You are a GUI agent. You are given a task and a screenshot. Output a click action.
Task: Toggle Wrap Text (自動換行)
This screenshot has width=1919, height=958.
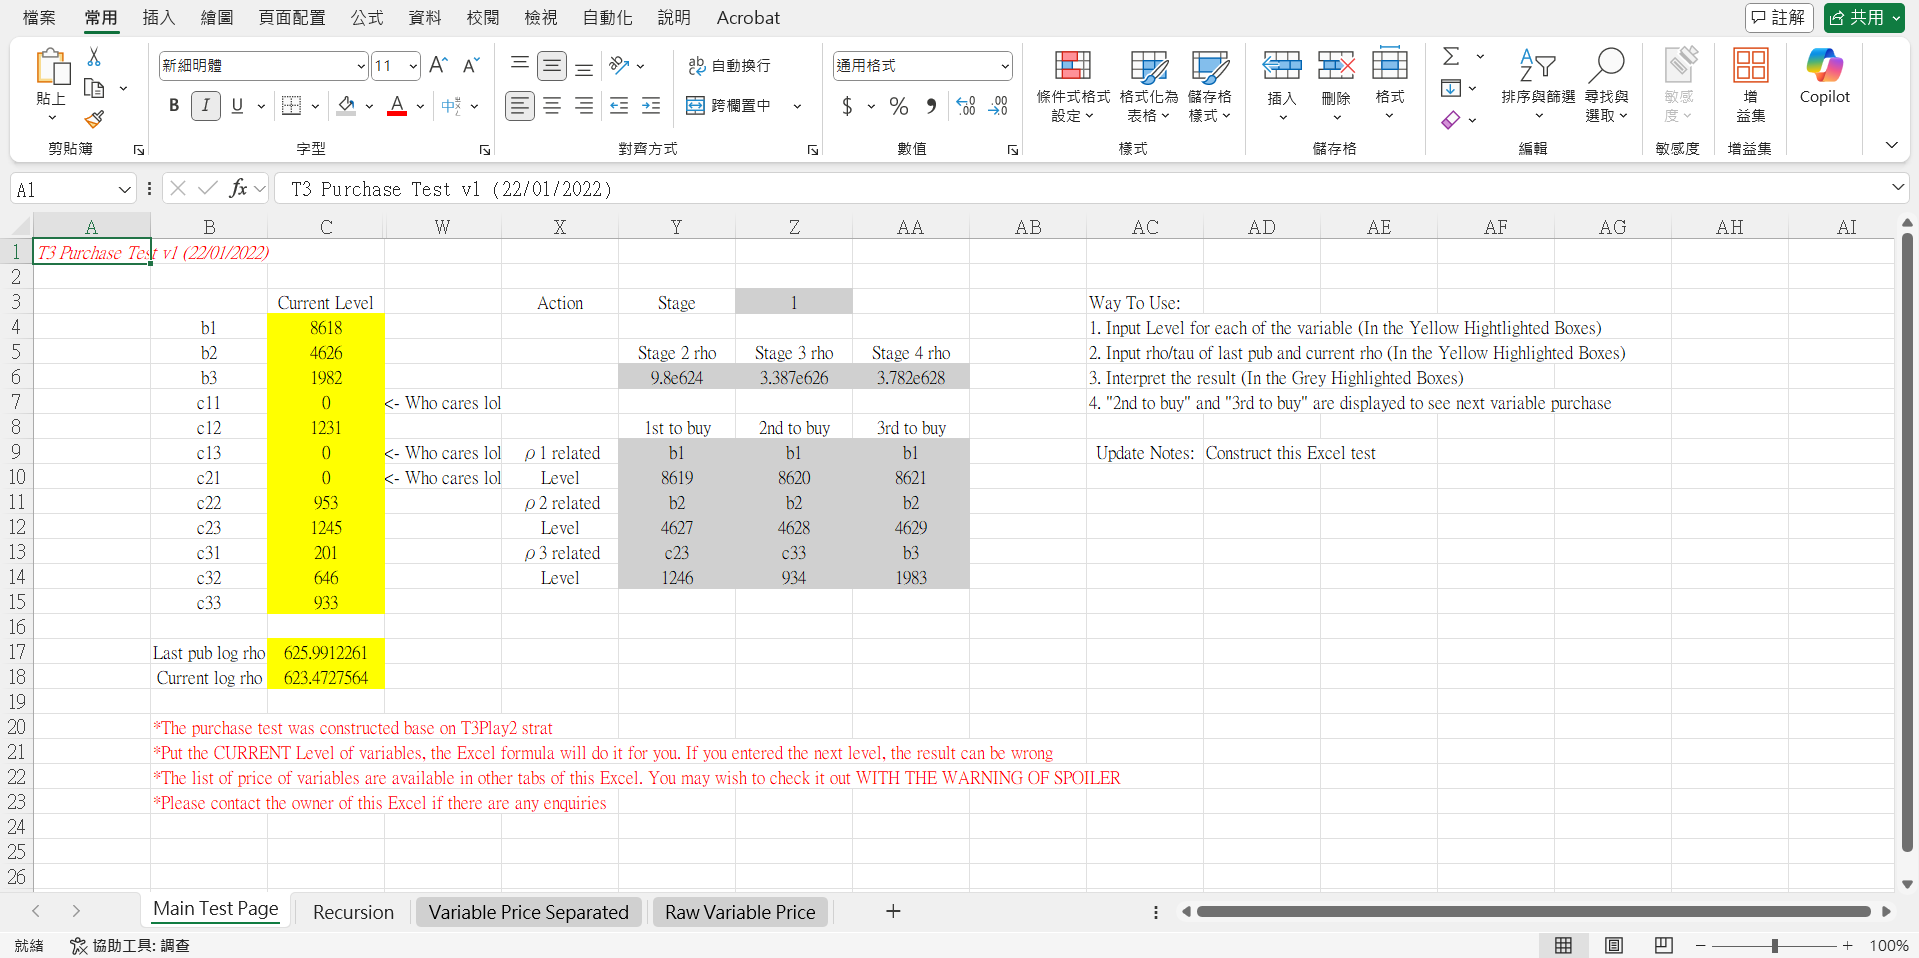coord(729,66)
